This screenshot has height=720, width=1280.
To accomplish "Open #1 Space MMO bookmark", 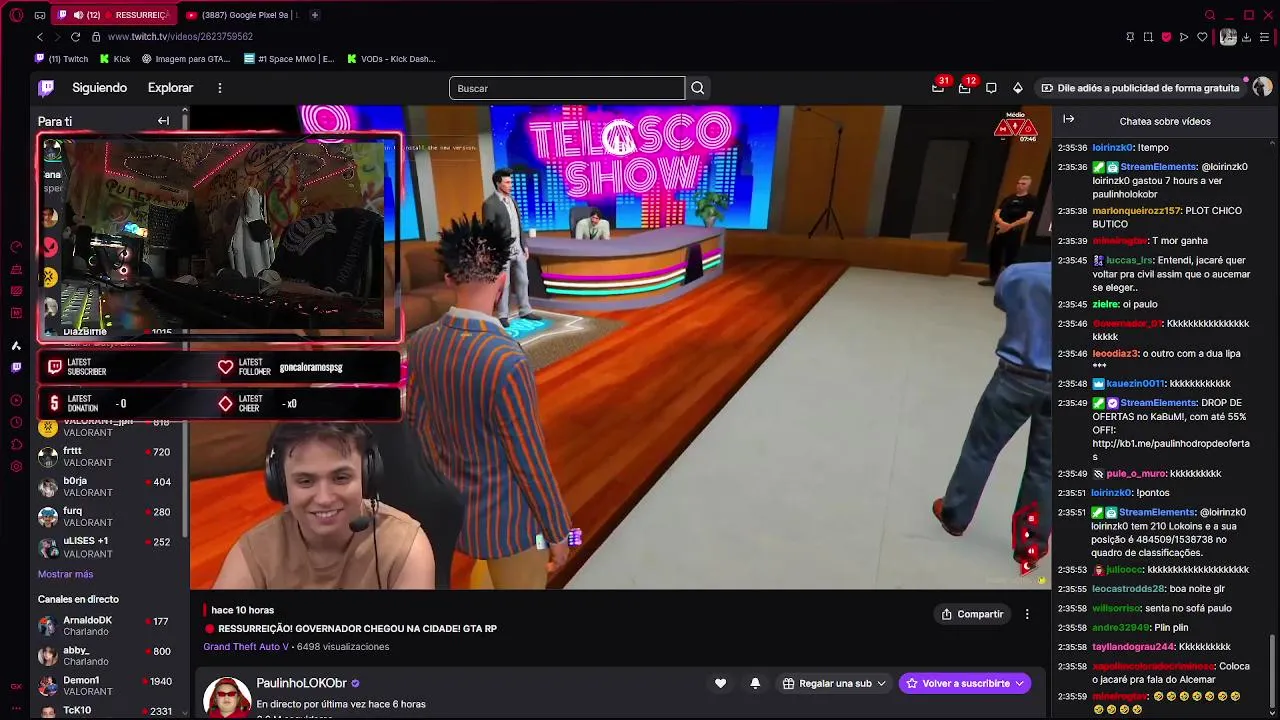I will pos(289,59).
